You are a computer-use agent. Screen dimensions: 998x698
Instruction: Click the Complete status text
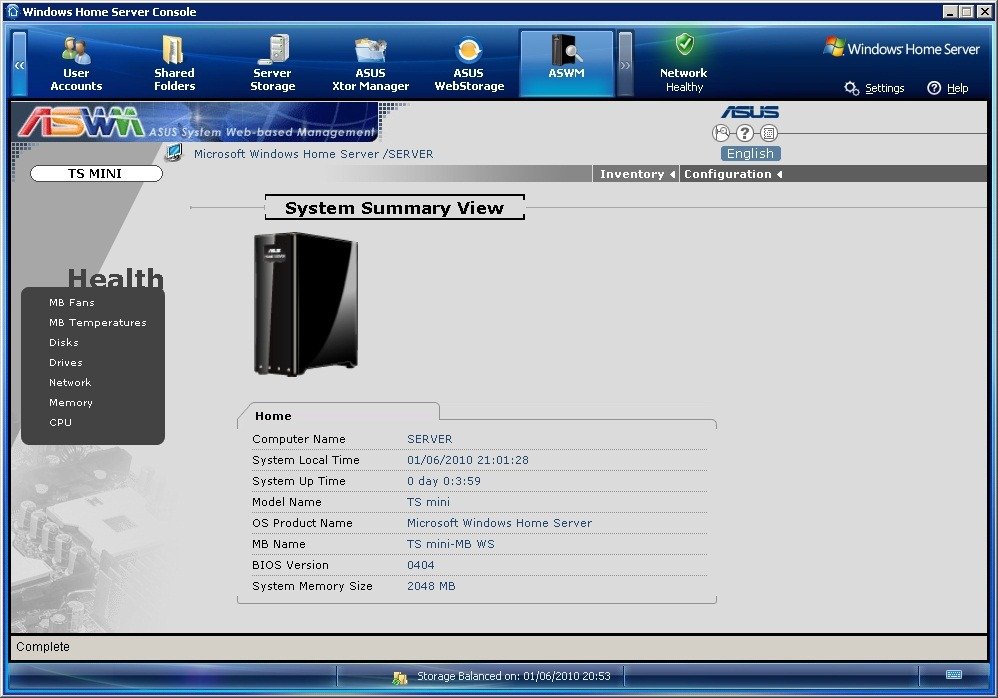click(43, 646)
